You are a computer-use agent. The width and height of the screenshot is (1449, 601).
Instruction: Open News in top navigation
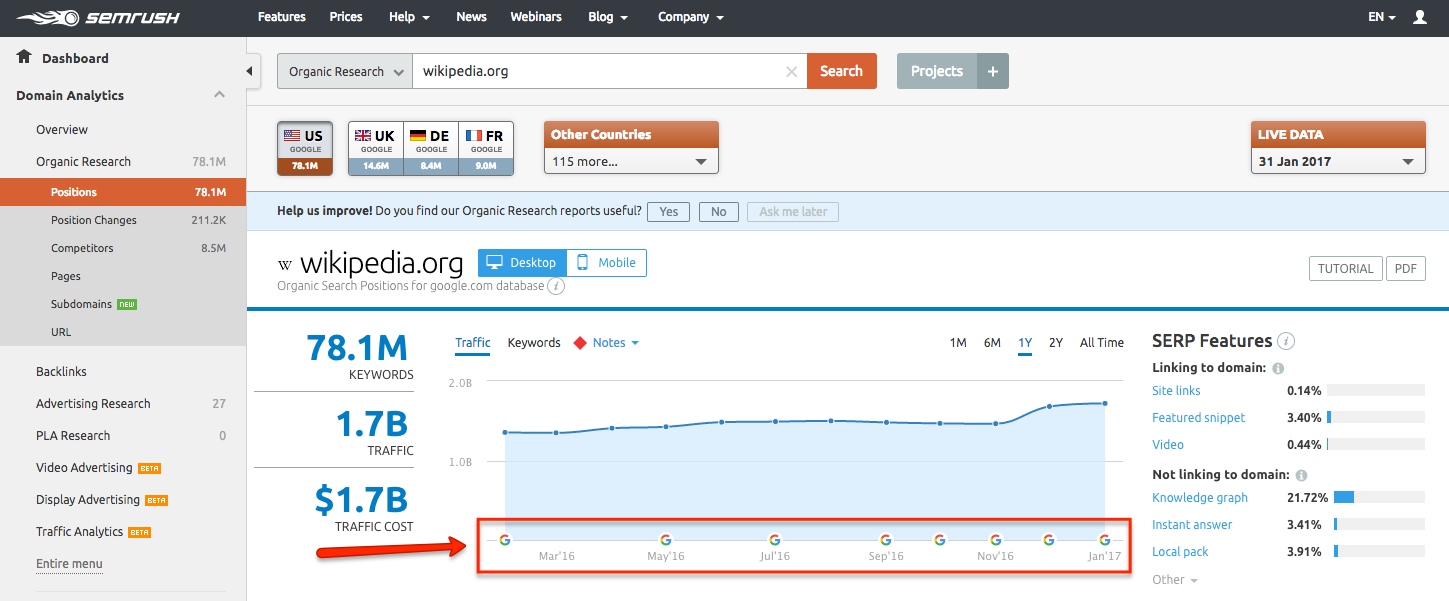point(471,17)
